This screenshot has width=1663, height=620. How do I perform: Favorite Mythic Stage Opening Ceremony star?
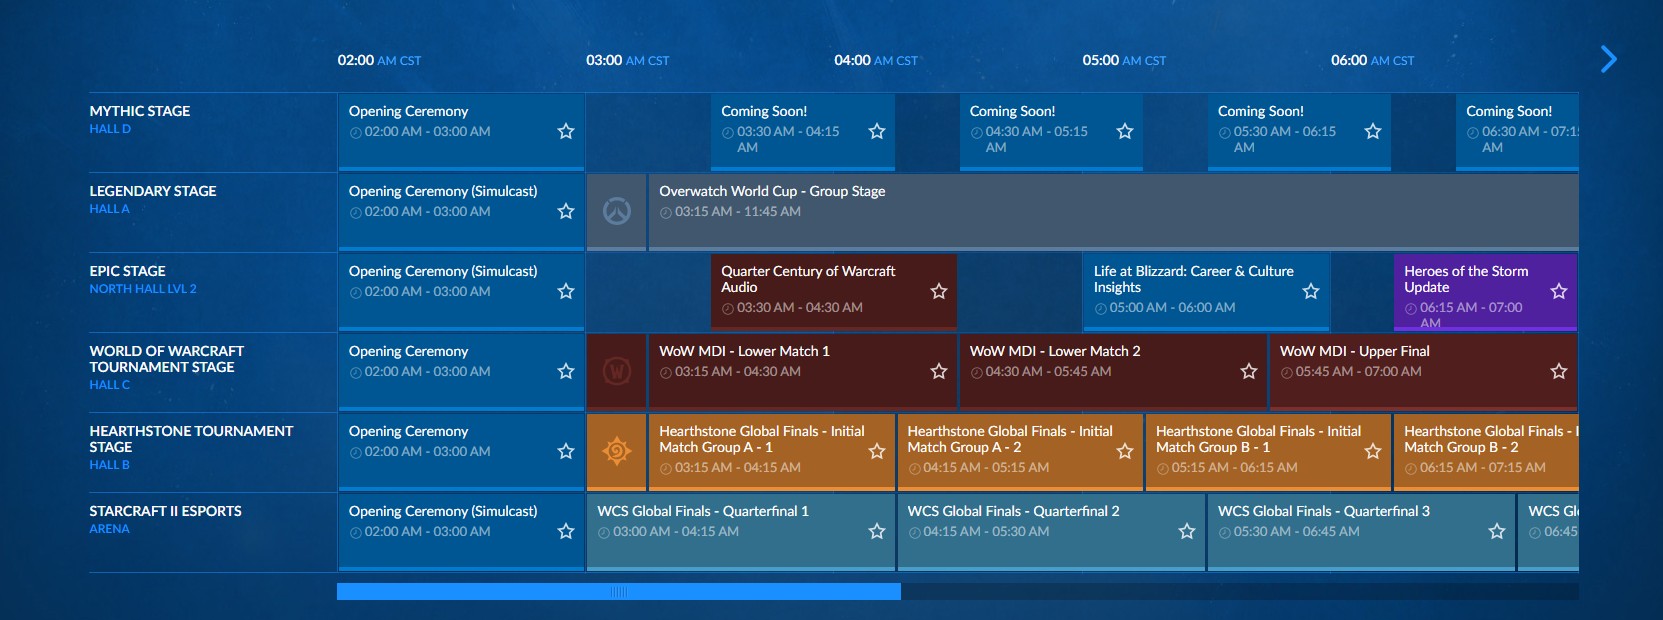click(566, 131)
